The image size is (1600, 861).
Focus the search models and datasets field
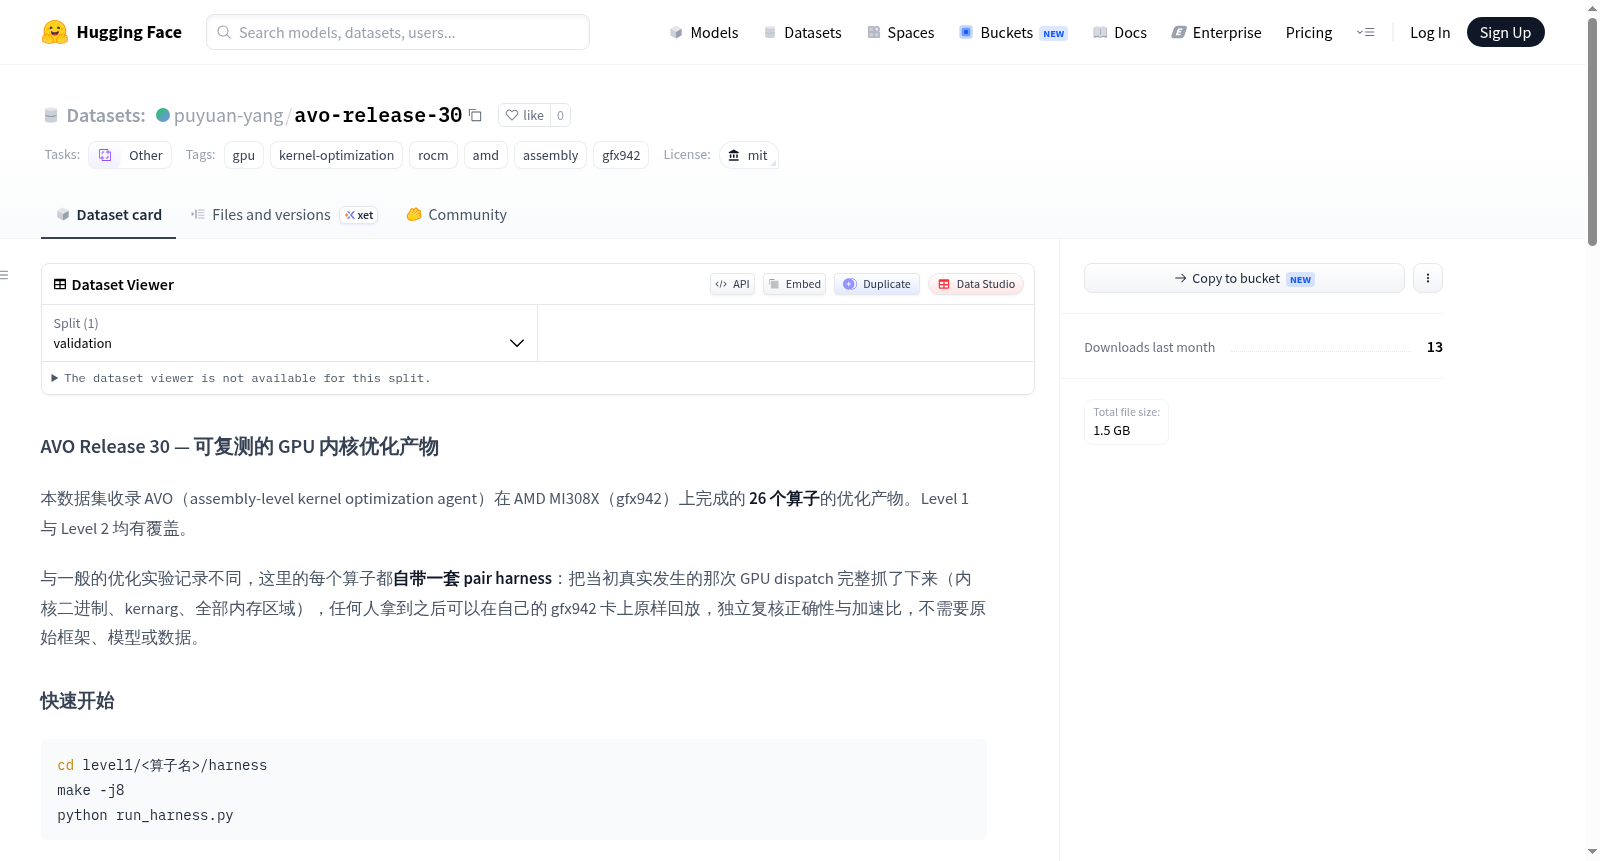(x=398, y=32)
